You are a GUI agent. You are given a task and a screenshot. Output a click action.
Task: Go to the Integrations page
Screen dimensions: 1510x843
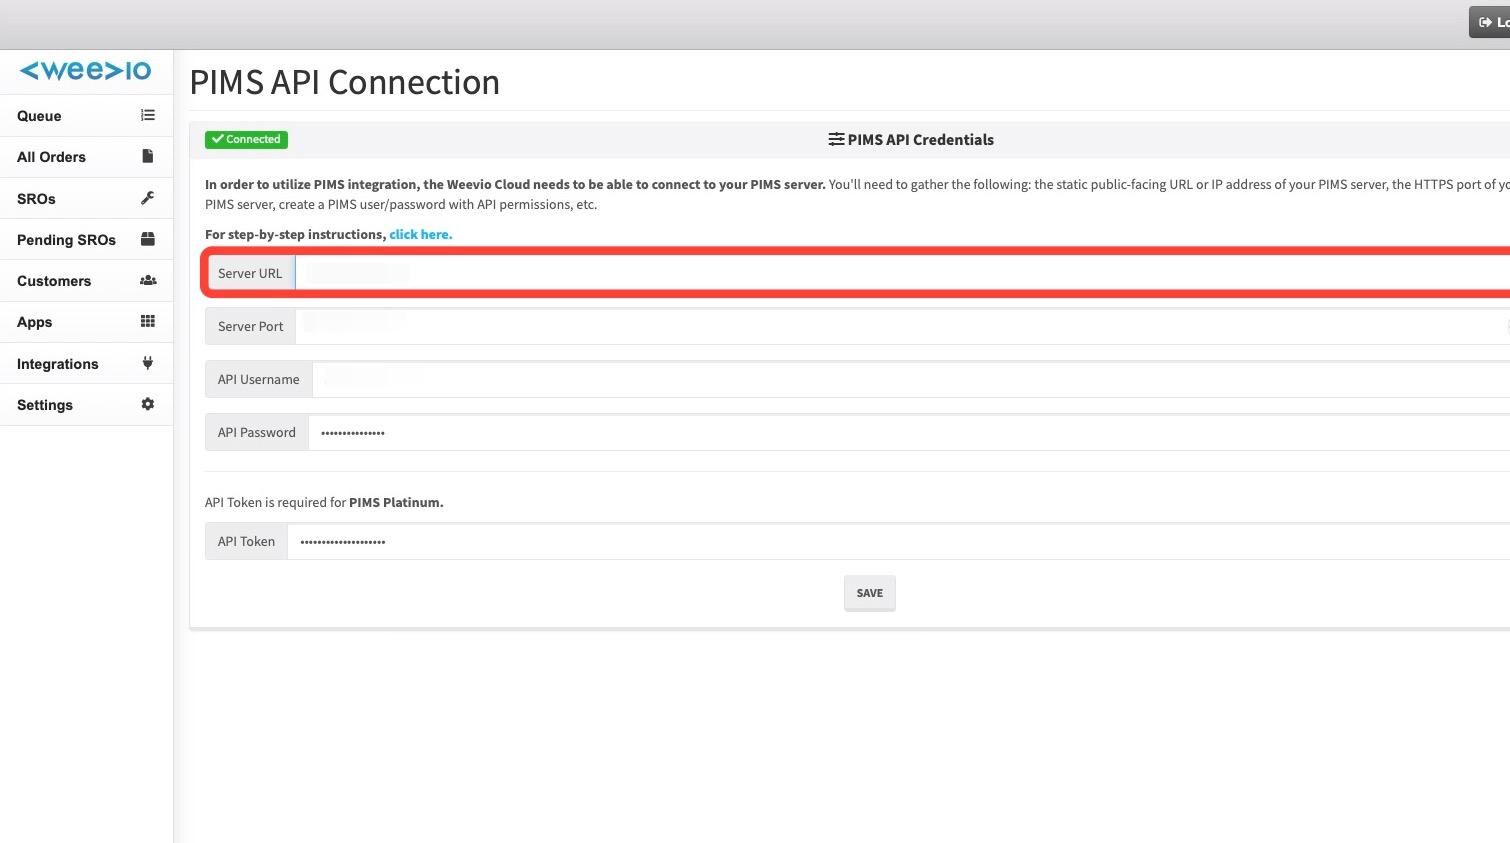tap(86, 364)
